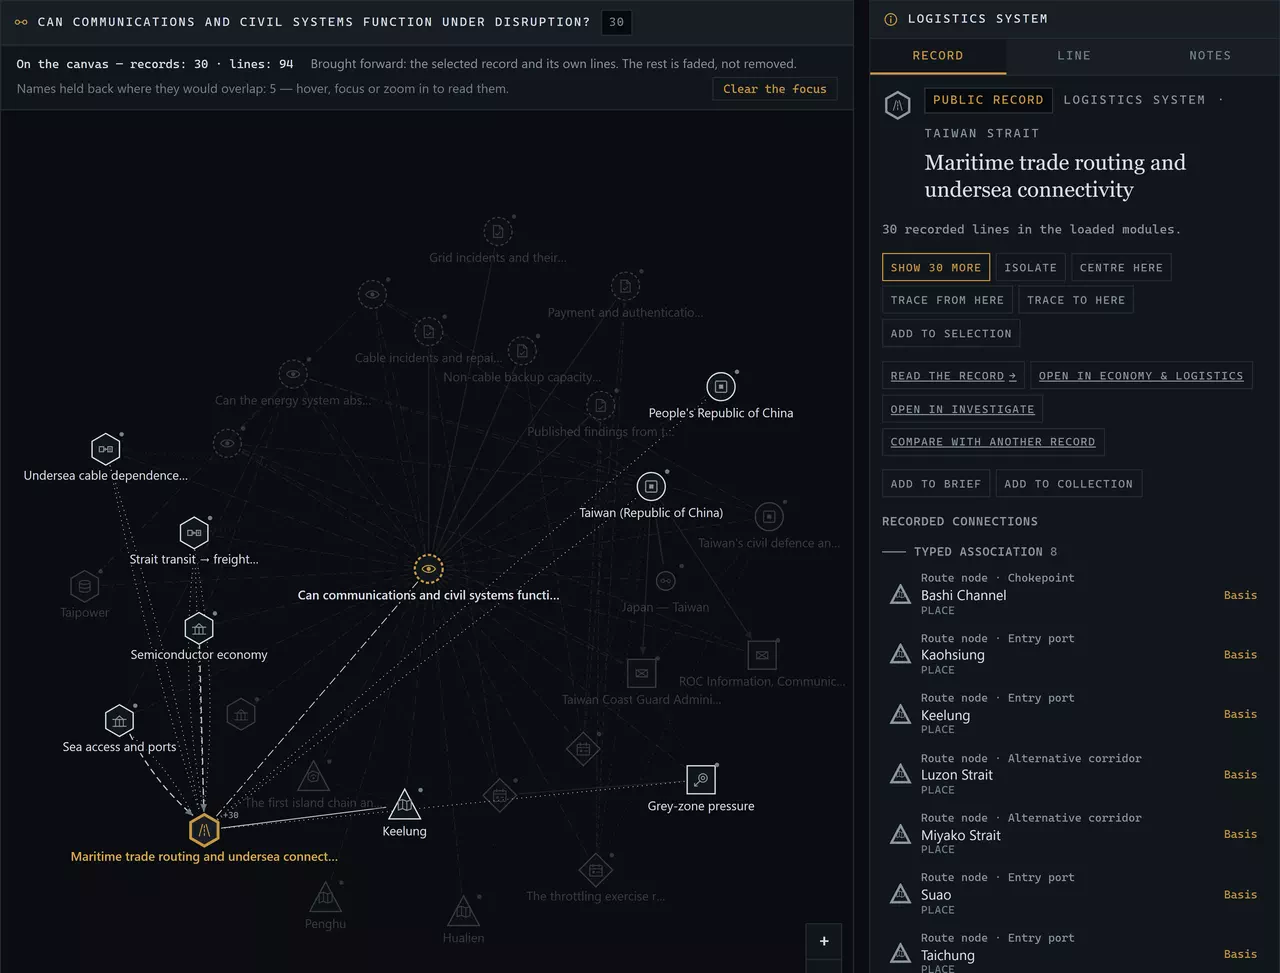Click the central eye question node
Screen dimensions: 1280x973
(x=428, y=569)
